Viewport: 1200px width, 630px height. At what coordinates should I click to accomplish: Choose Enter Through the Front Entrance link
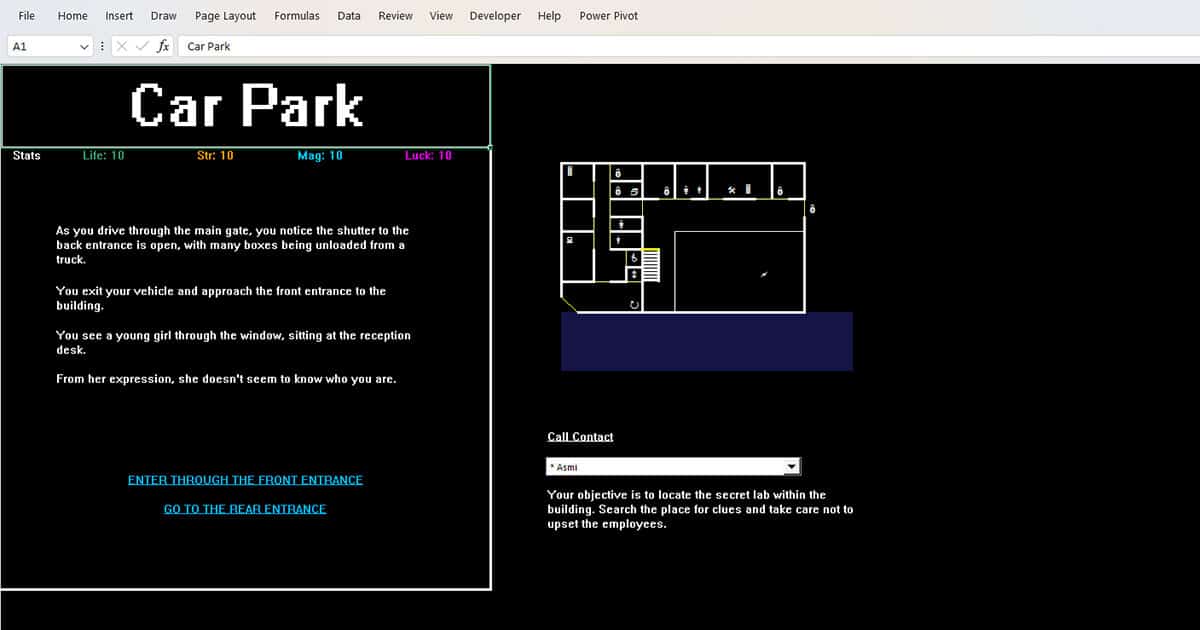click(x=245, y=480)
